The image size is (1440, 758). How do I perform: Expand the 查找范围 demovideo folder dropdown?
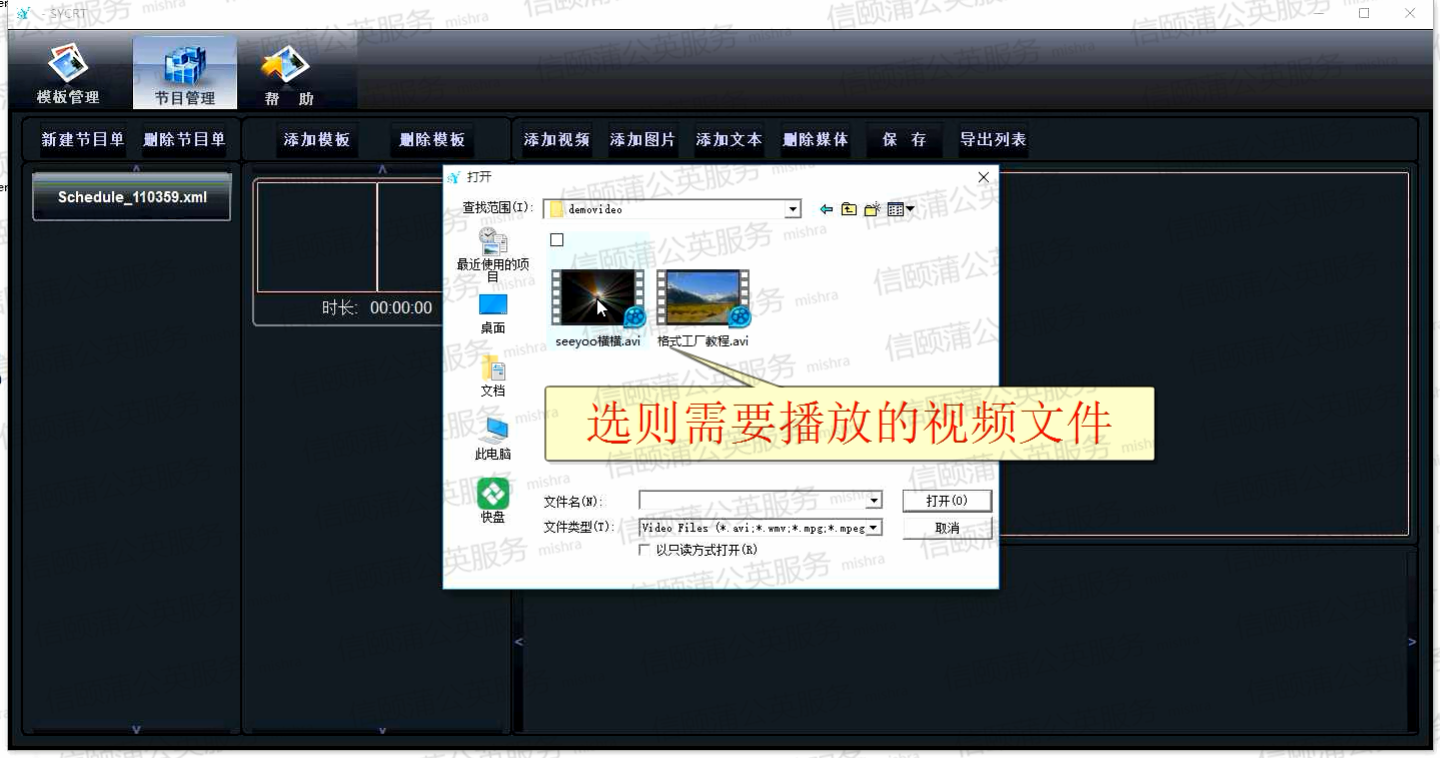click(793, 209)
